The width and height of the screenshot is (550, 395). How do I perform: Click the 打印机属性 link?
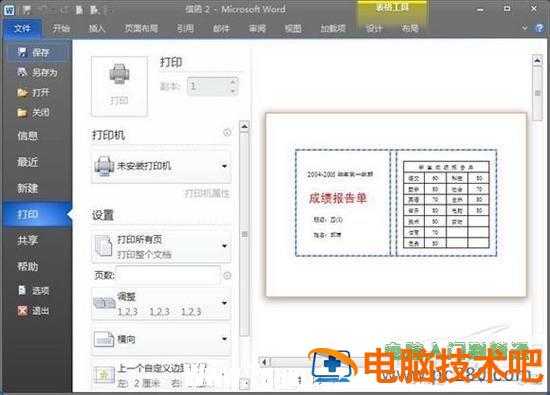207,193
